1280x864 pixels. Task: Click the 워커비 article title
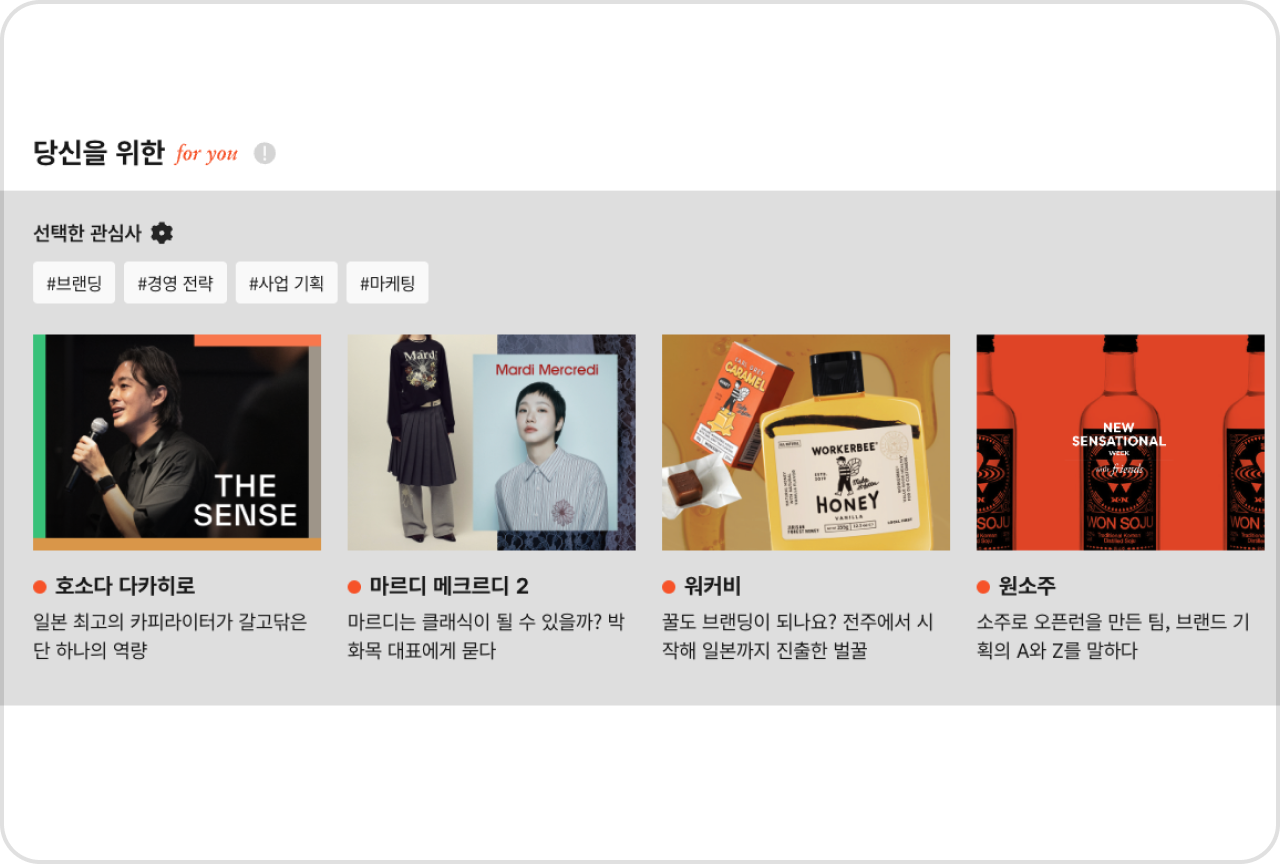pyautogui.click(x=712, y=587)
